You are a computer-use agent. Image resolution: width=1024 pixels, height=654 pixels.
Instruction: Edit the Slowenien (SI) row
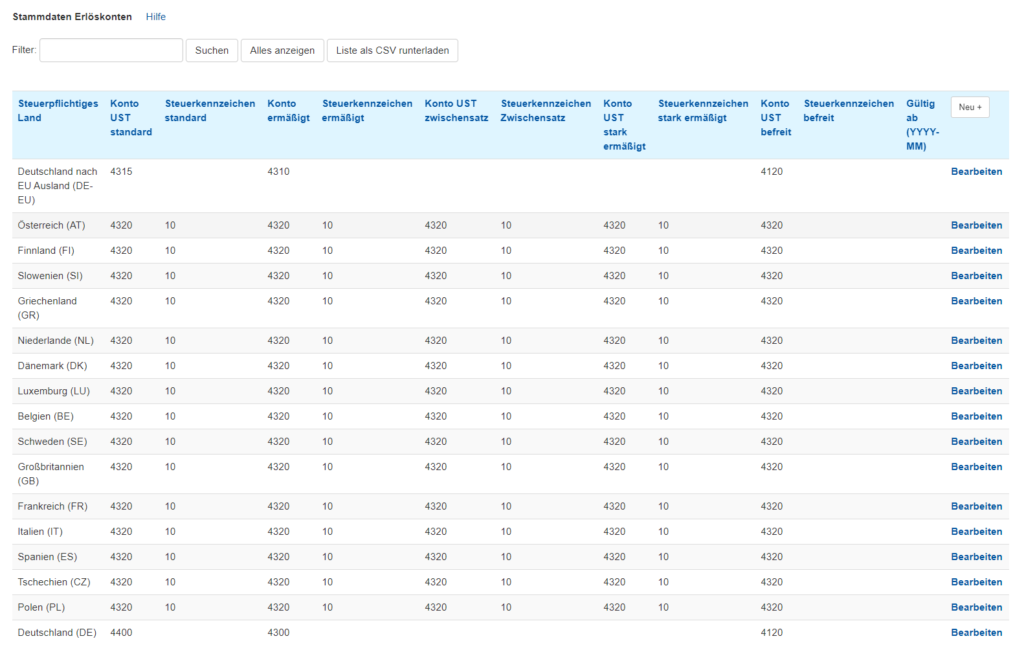976,276
